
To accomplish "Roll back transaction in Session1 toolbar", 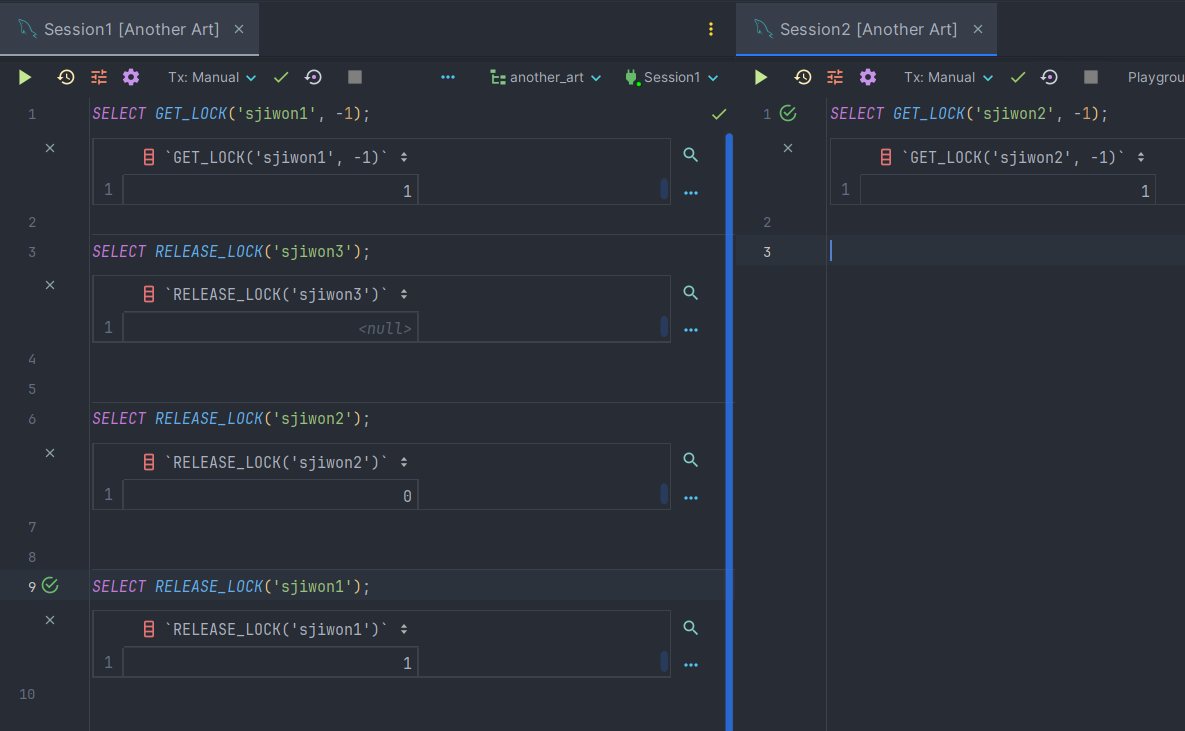I will [313, 77].
